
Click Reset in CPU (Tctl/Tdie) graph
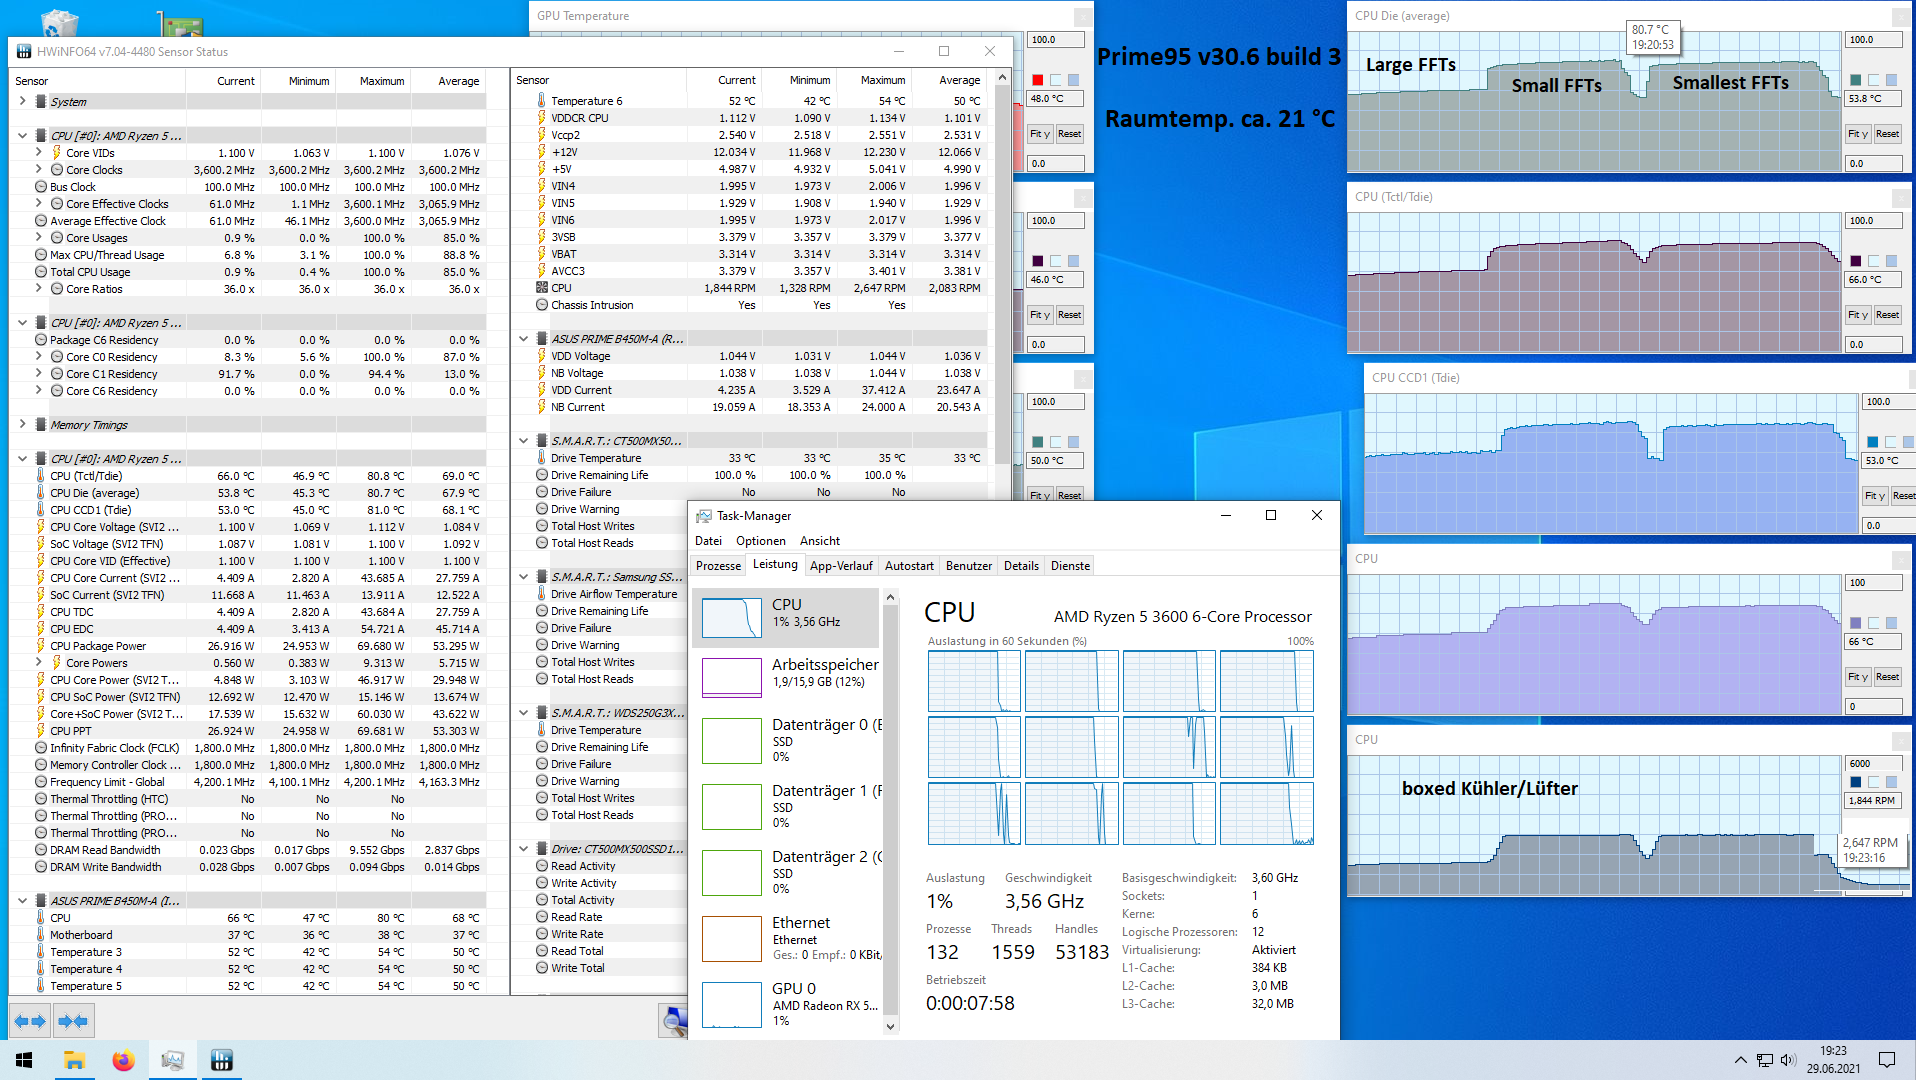coord(1887,315)
